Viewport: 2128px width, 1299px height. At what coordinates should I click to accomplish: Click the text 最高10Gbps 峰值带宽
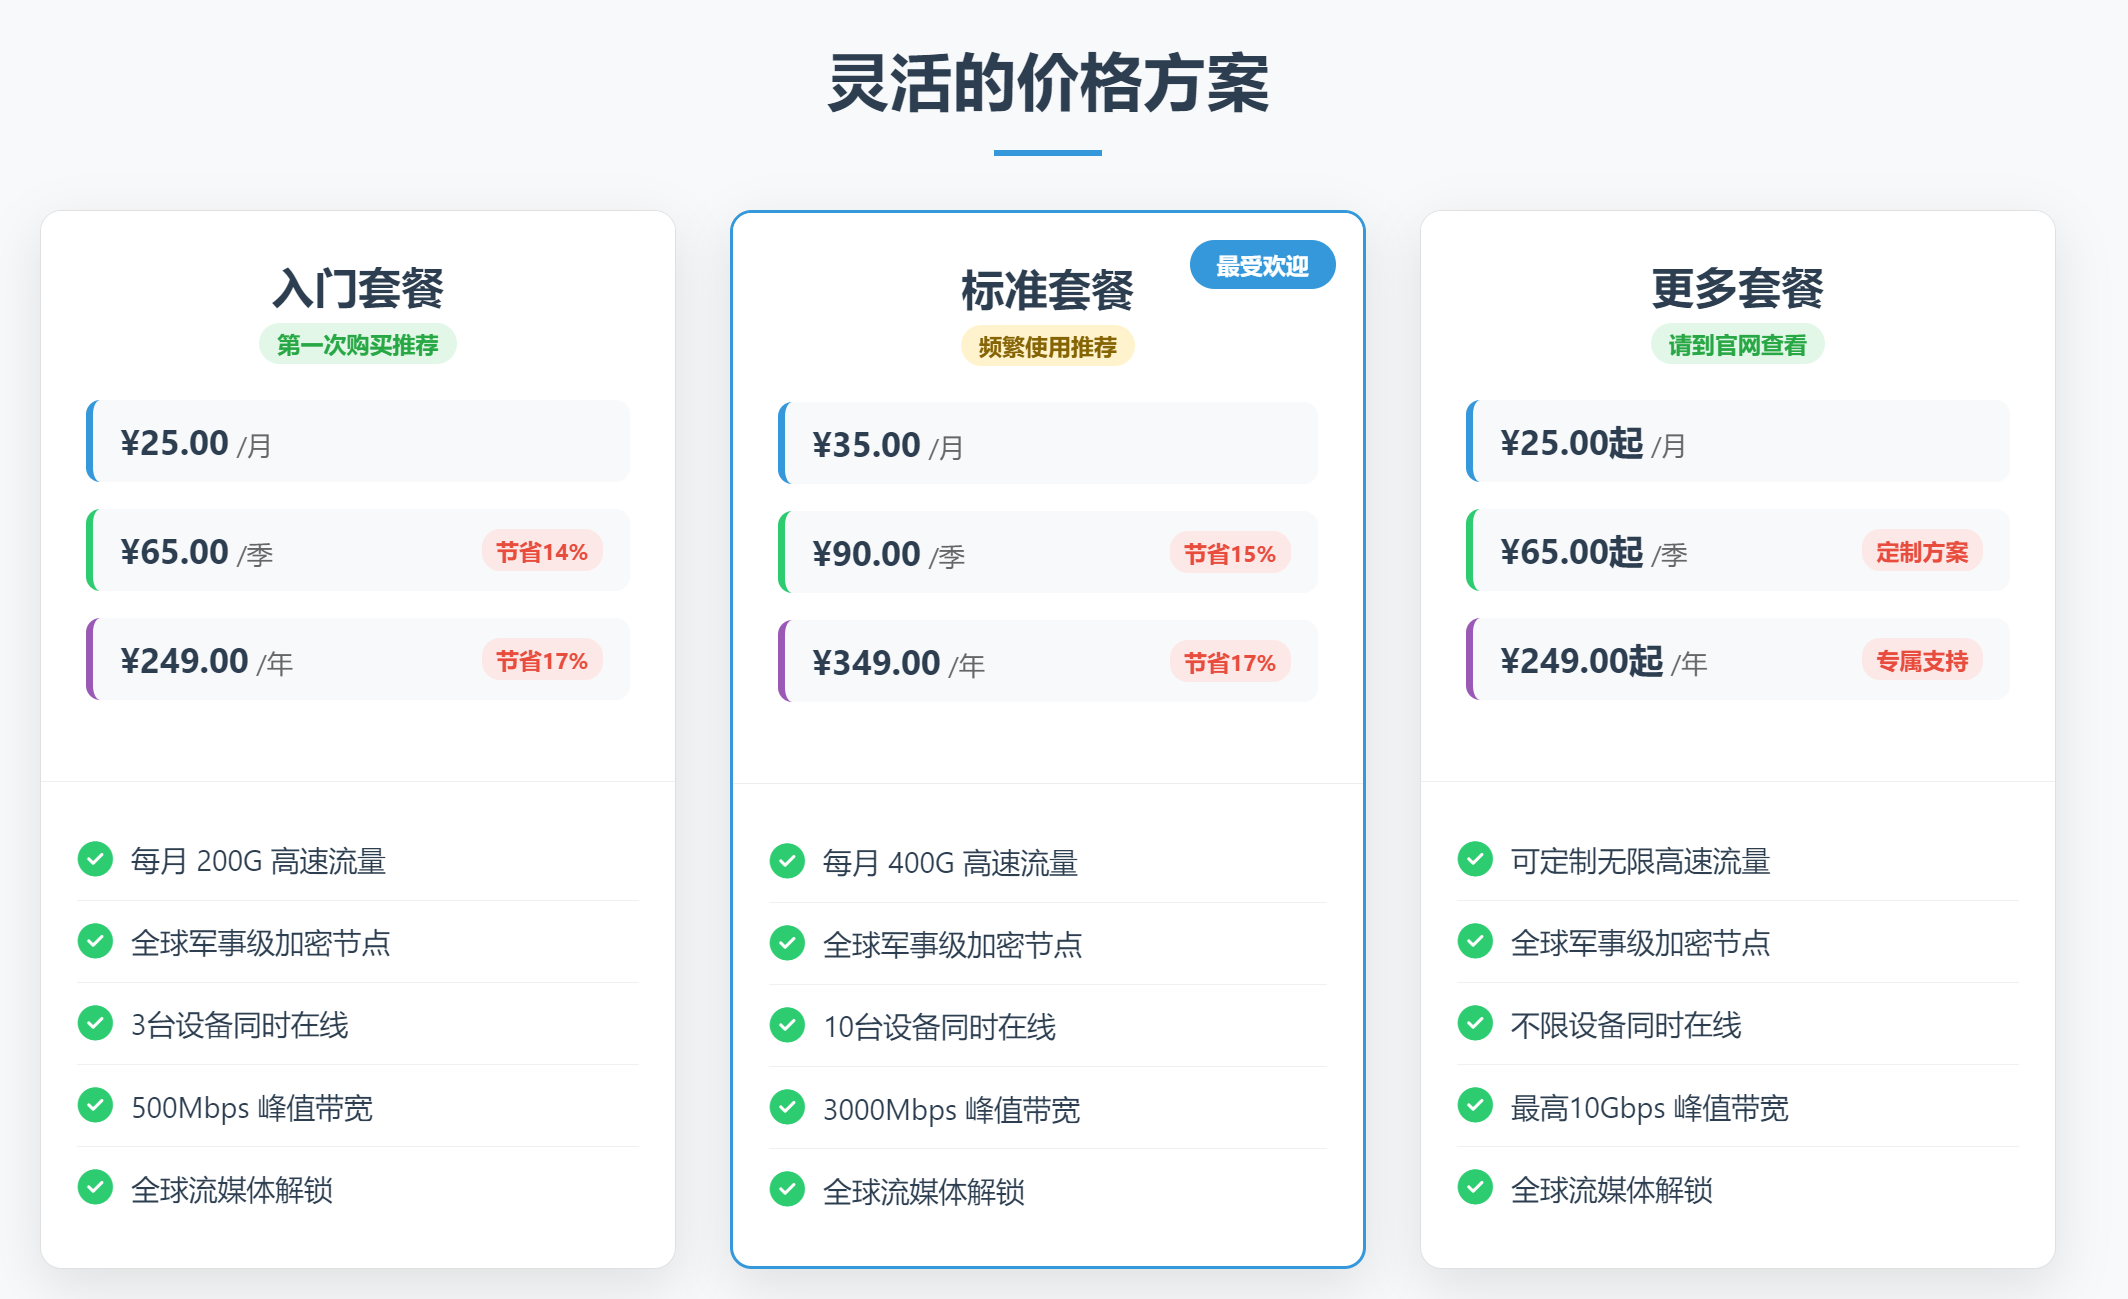(x=1649, y=1107)
